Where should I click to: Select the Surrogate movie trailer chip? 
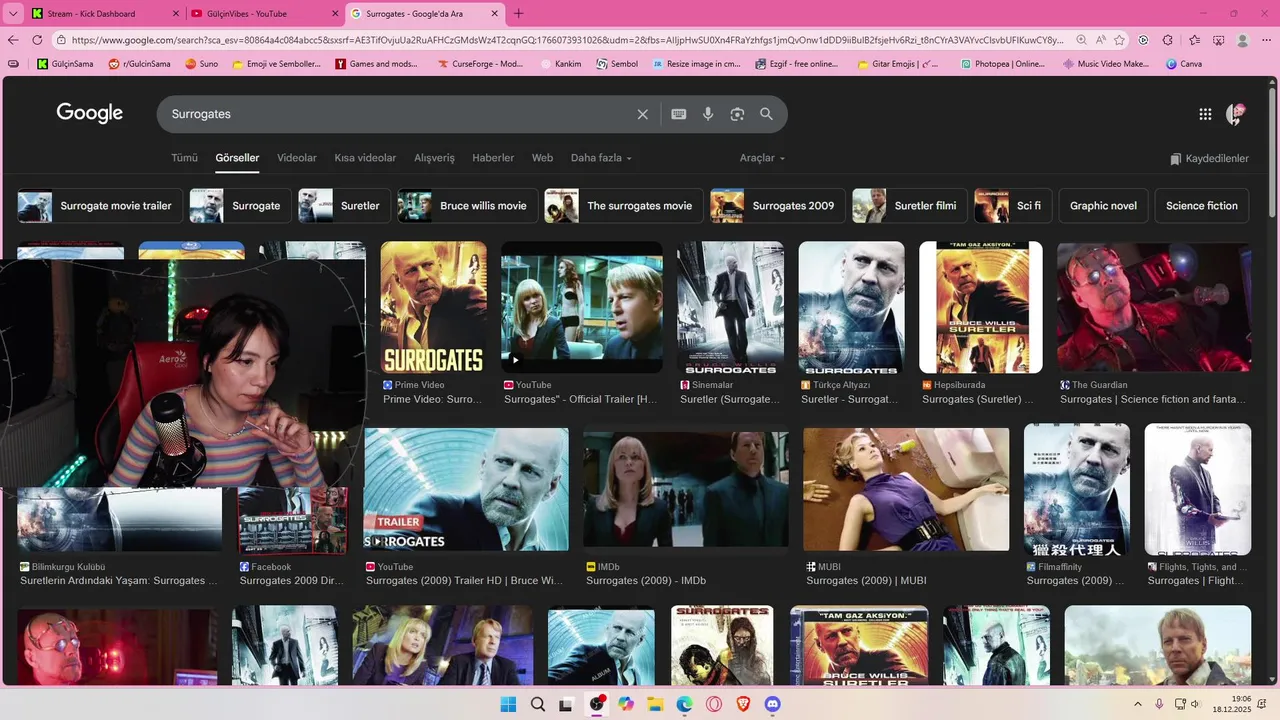click(x=100, y=206)
